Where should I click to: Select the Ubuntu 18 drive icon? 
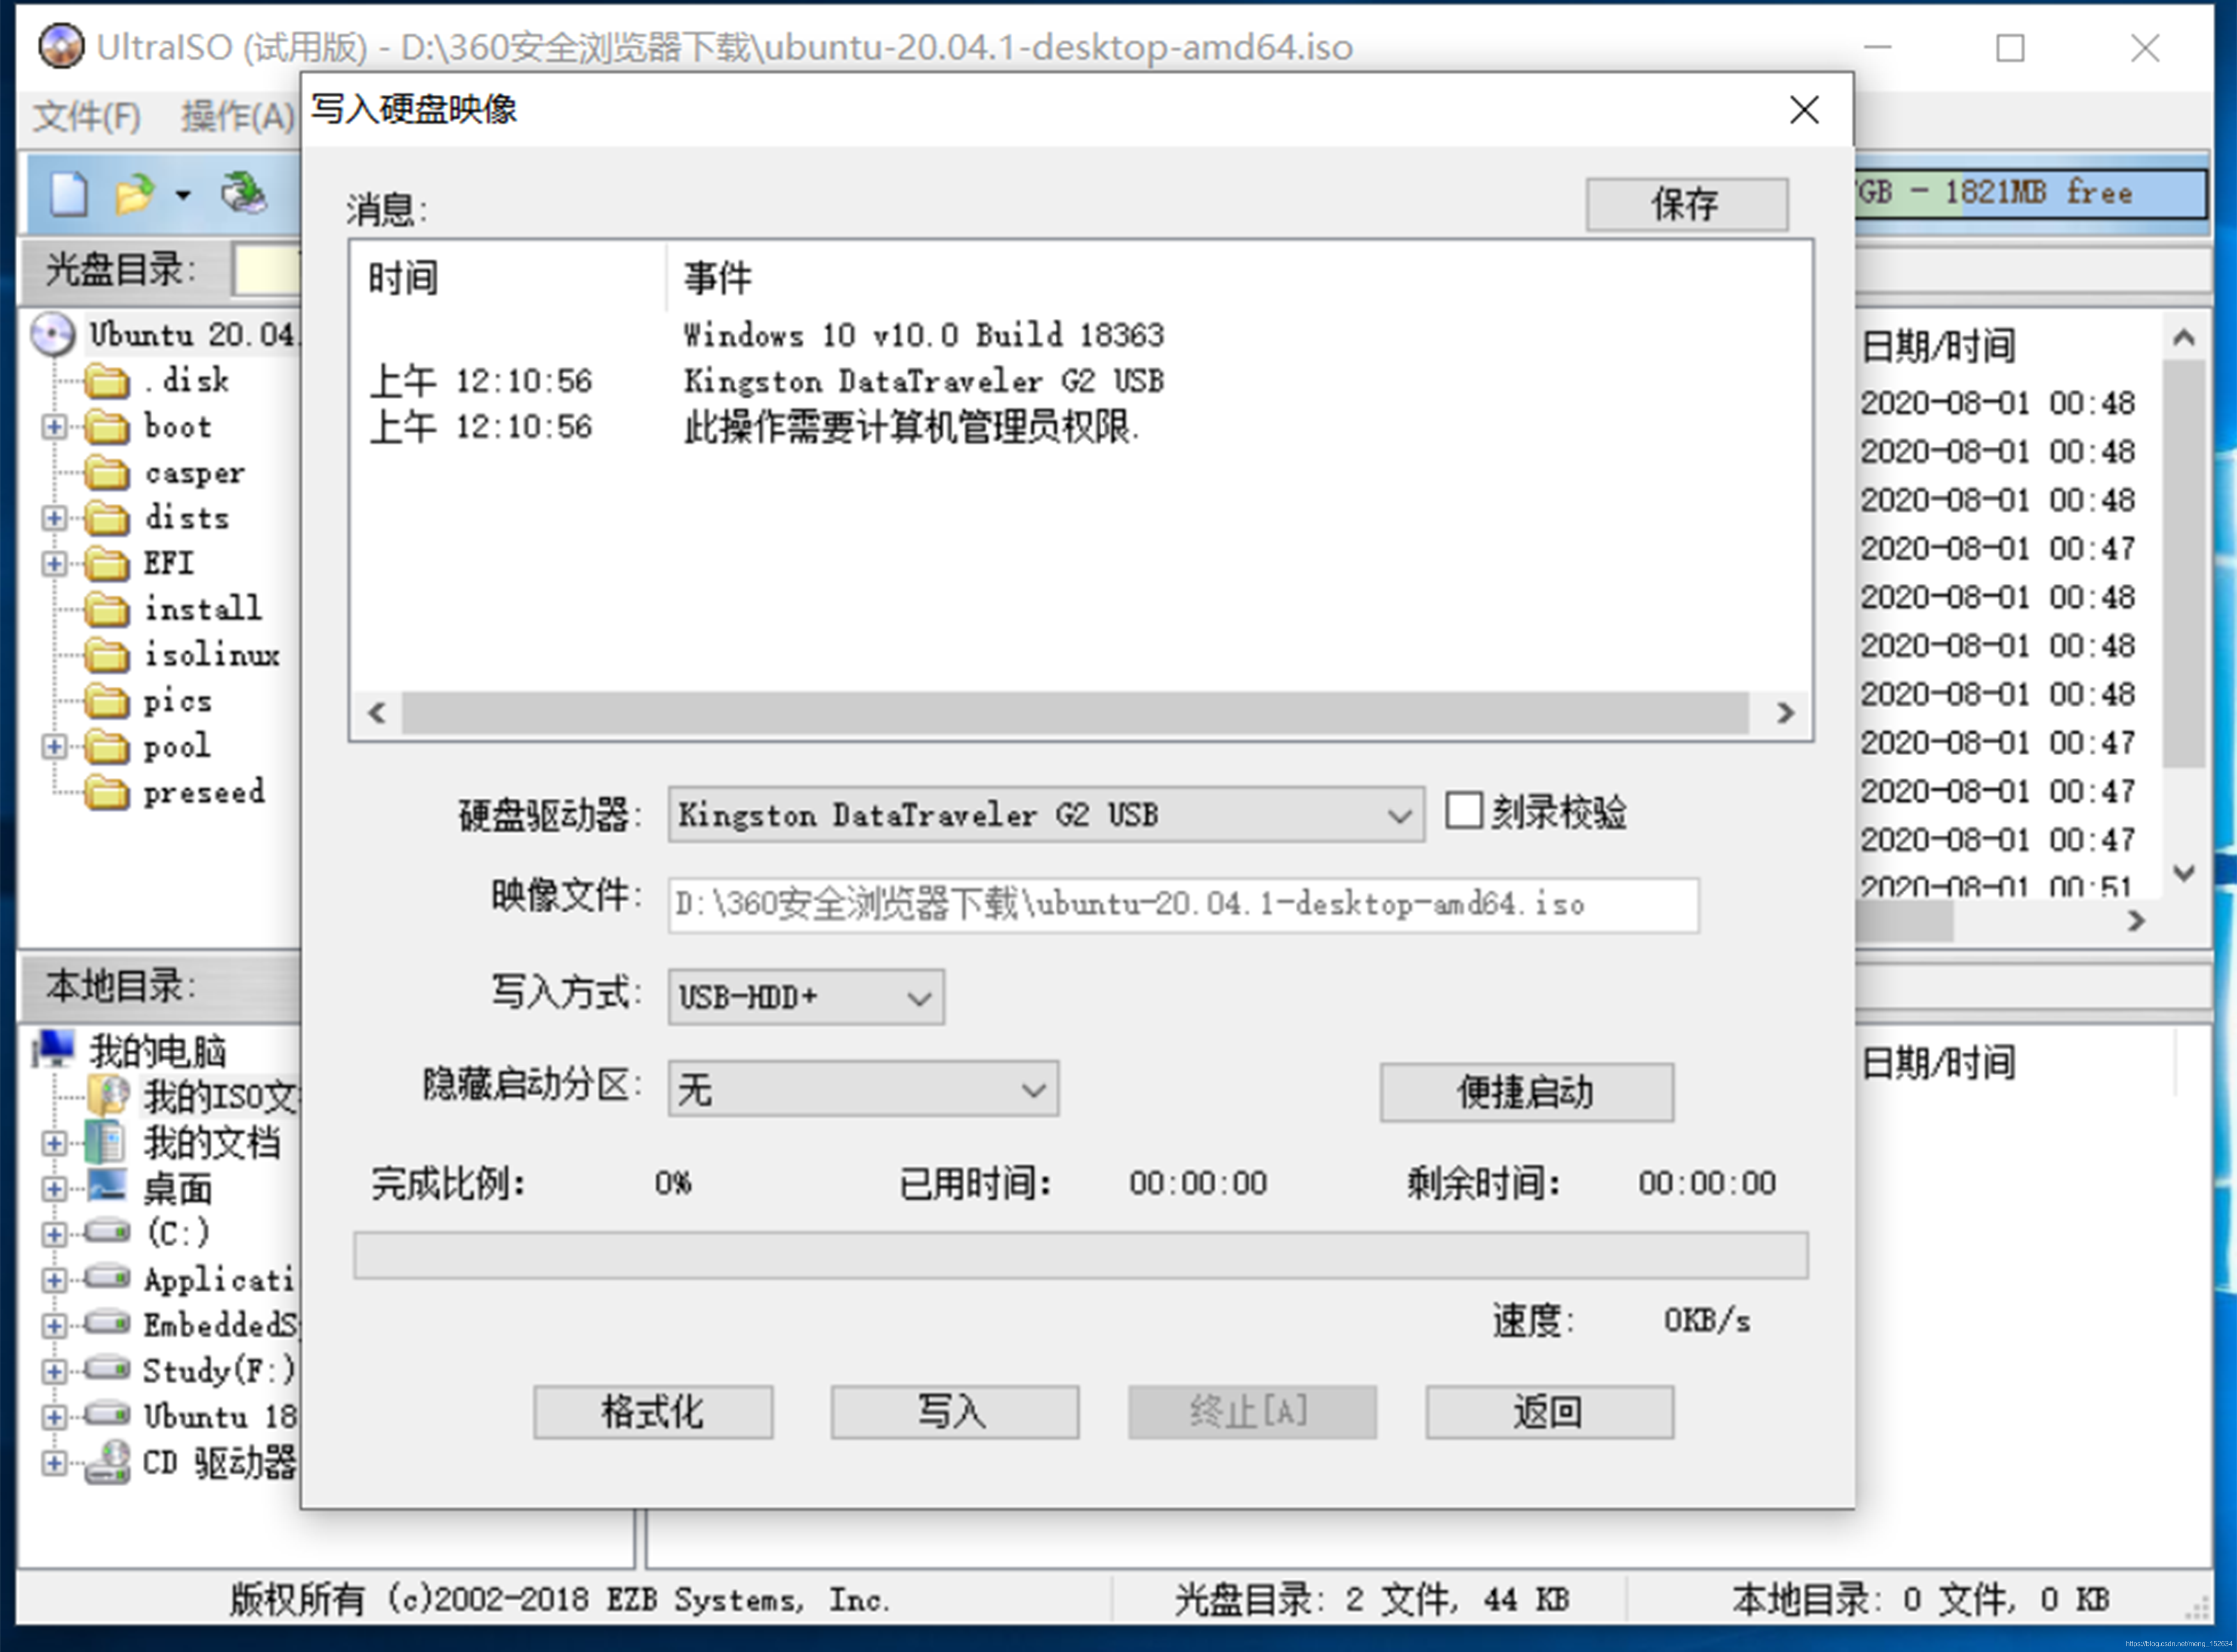(x=107, y=1415)
